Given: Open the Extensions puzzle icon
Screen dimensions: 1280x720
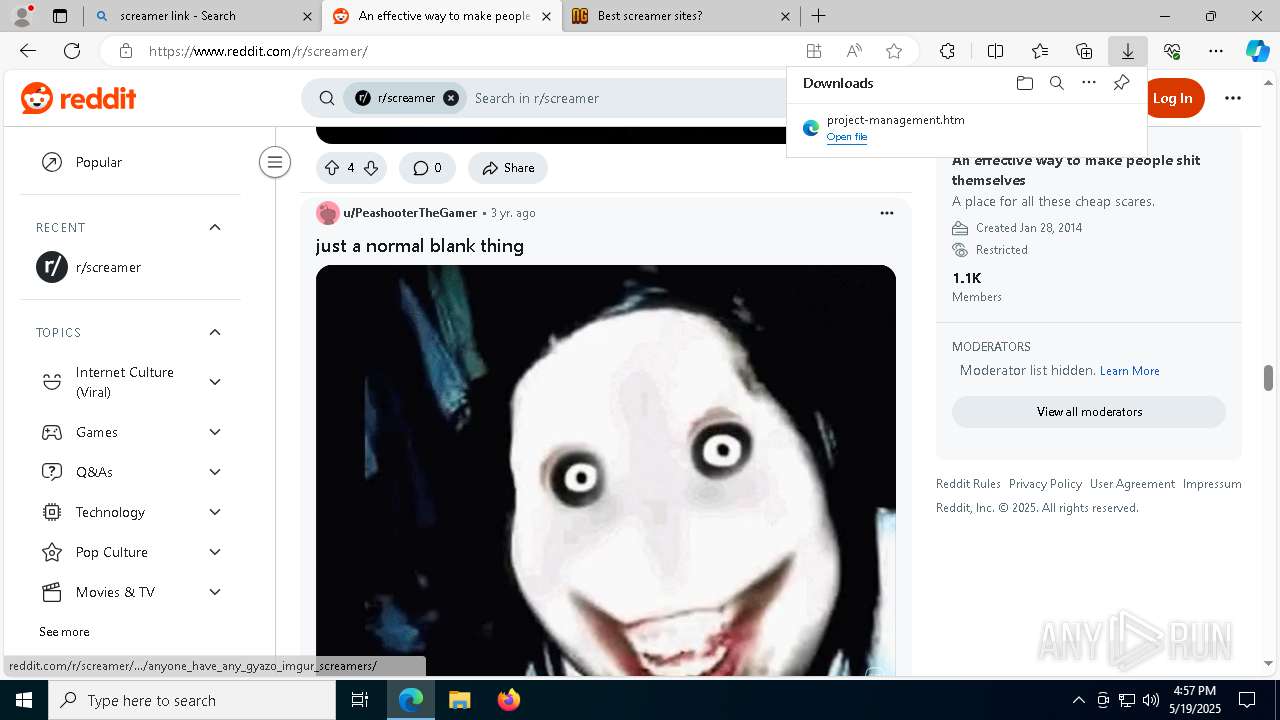Looking at the screenshot, I should (x=947, y=51).
